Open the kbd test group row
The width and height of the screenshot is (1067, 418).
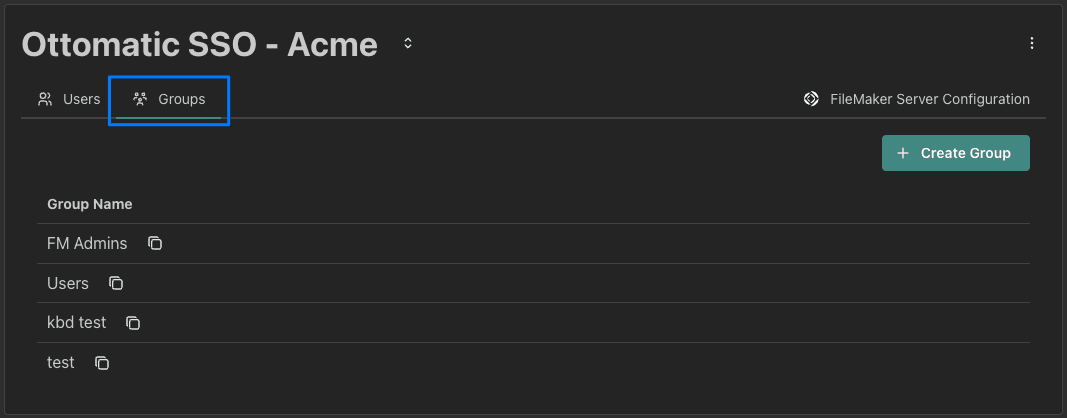coord(78,323)
